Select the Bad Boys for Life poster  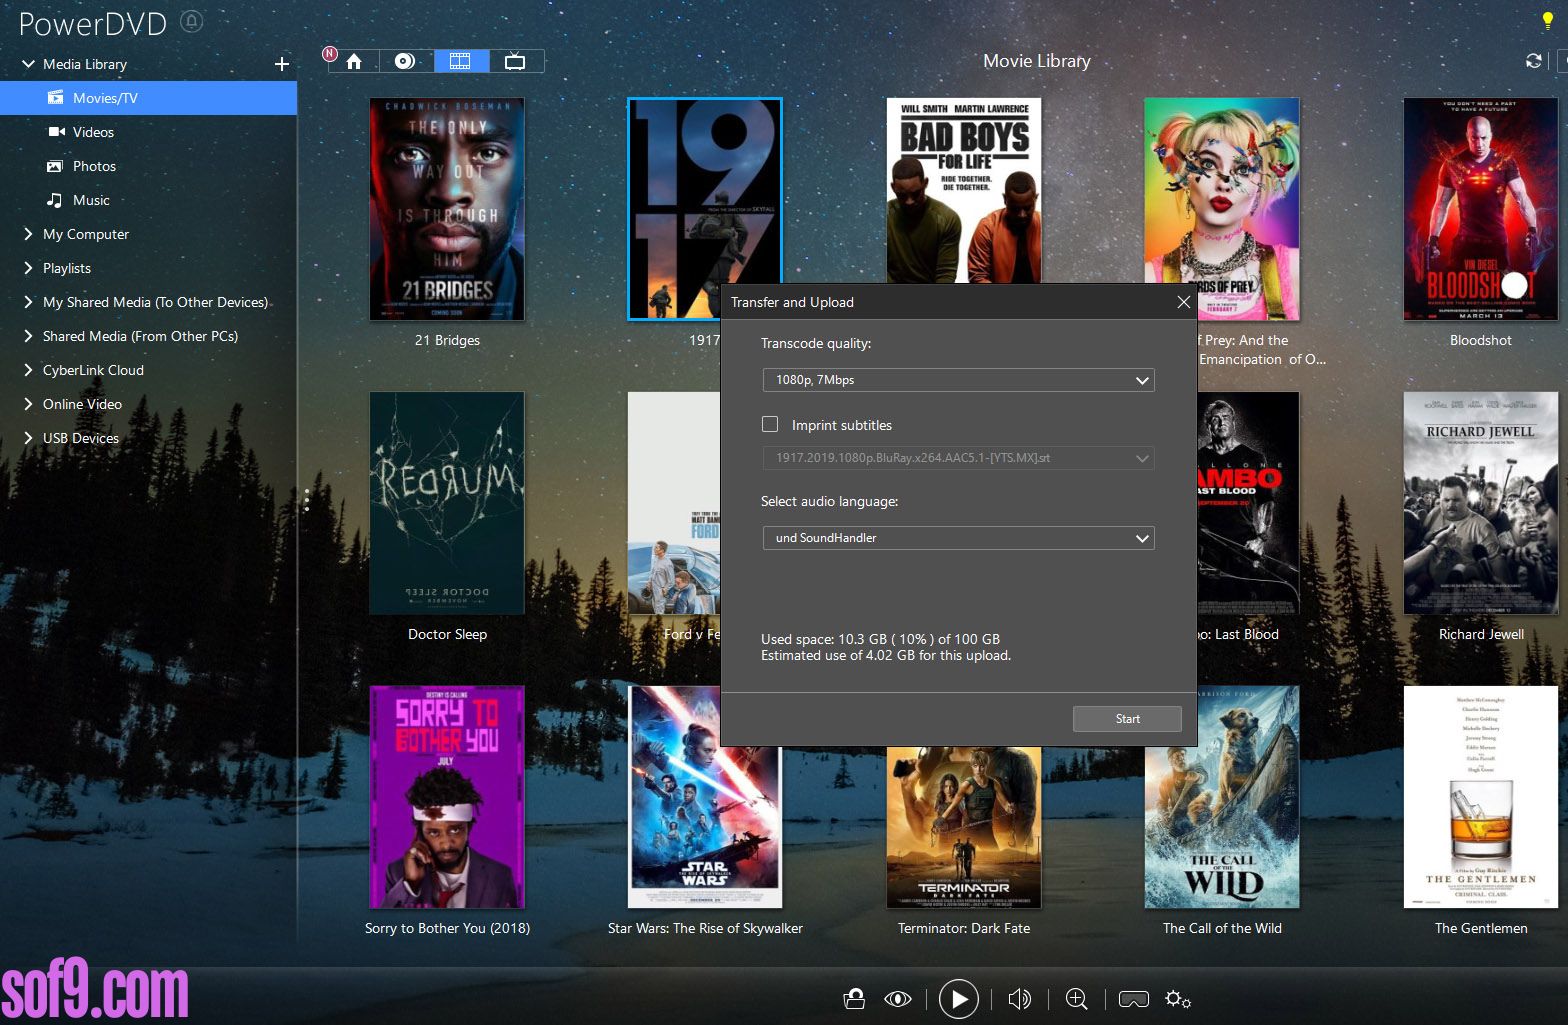coord(964,190)
